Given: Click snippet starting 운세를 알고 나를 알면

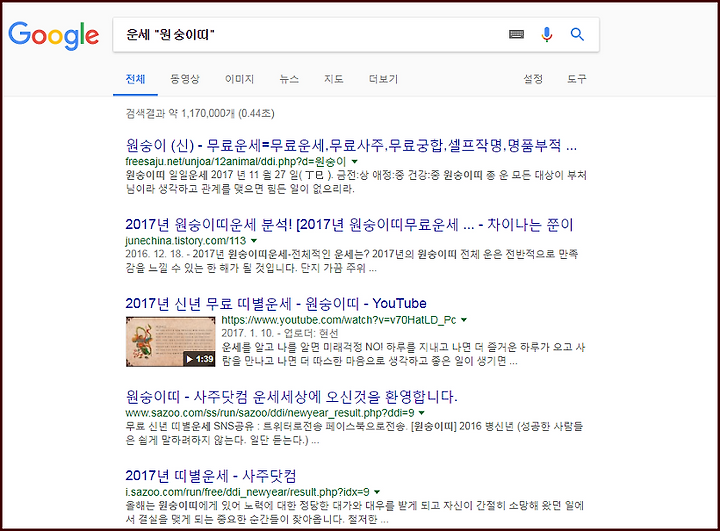Looking at the screenshot, I should point(403,354).
